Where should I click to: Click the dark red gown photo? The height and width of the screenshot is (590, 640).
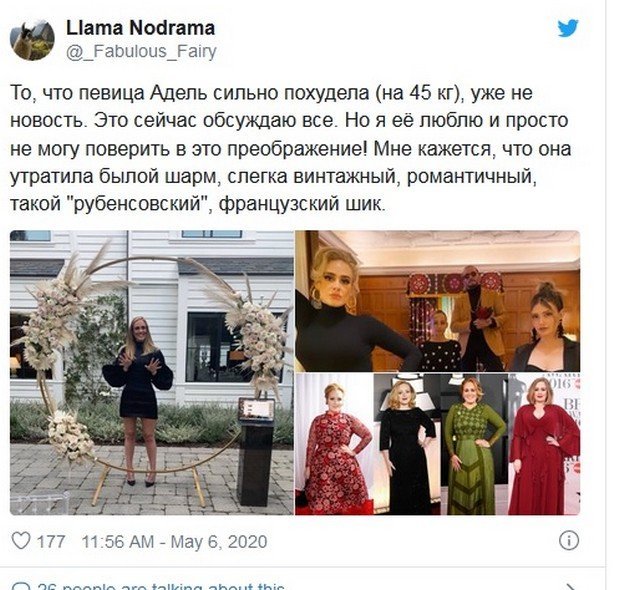click(x=544, y=444)
